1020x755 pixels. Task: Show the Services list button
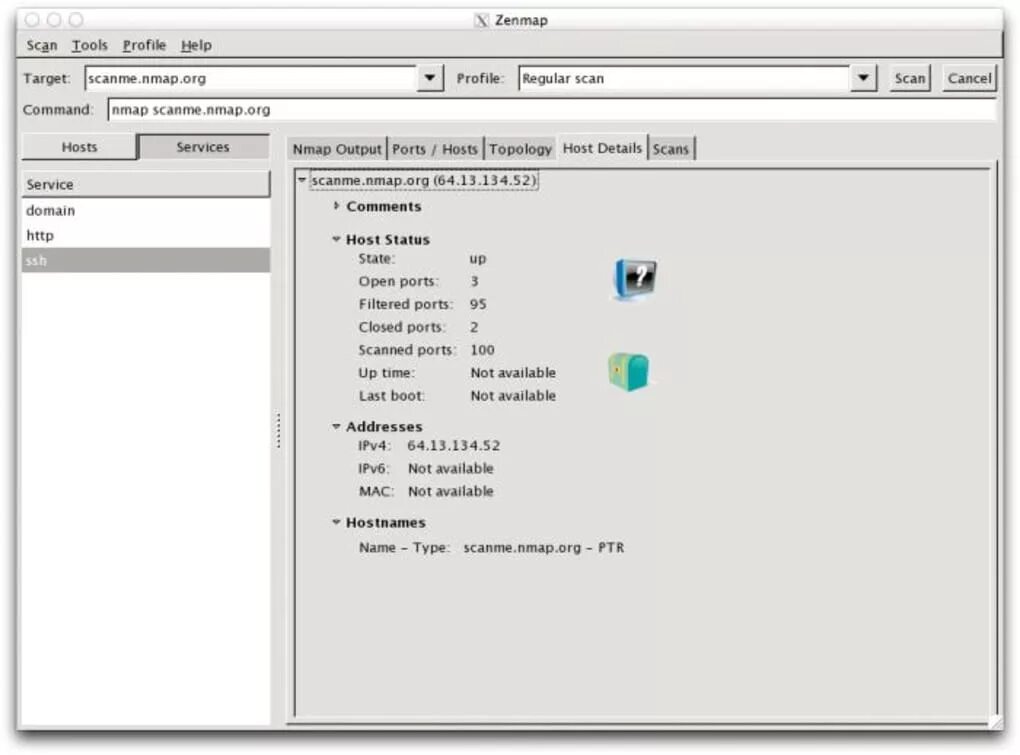pos(203,147)
